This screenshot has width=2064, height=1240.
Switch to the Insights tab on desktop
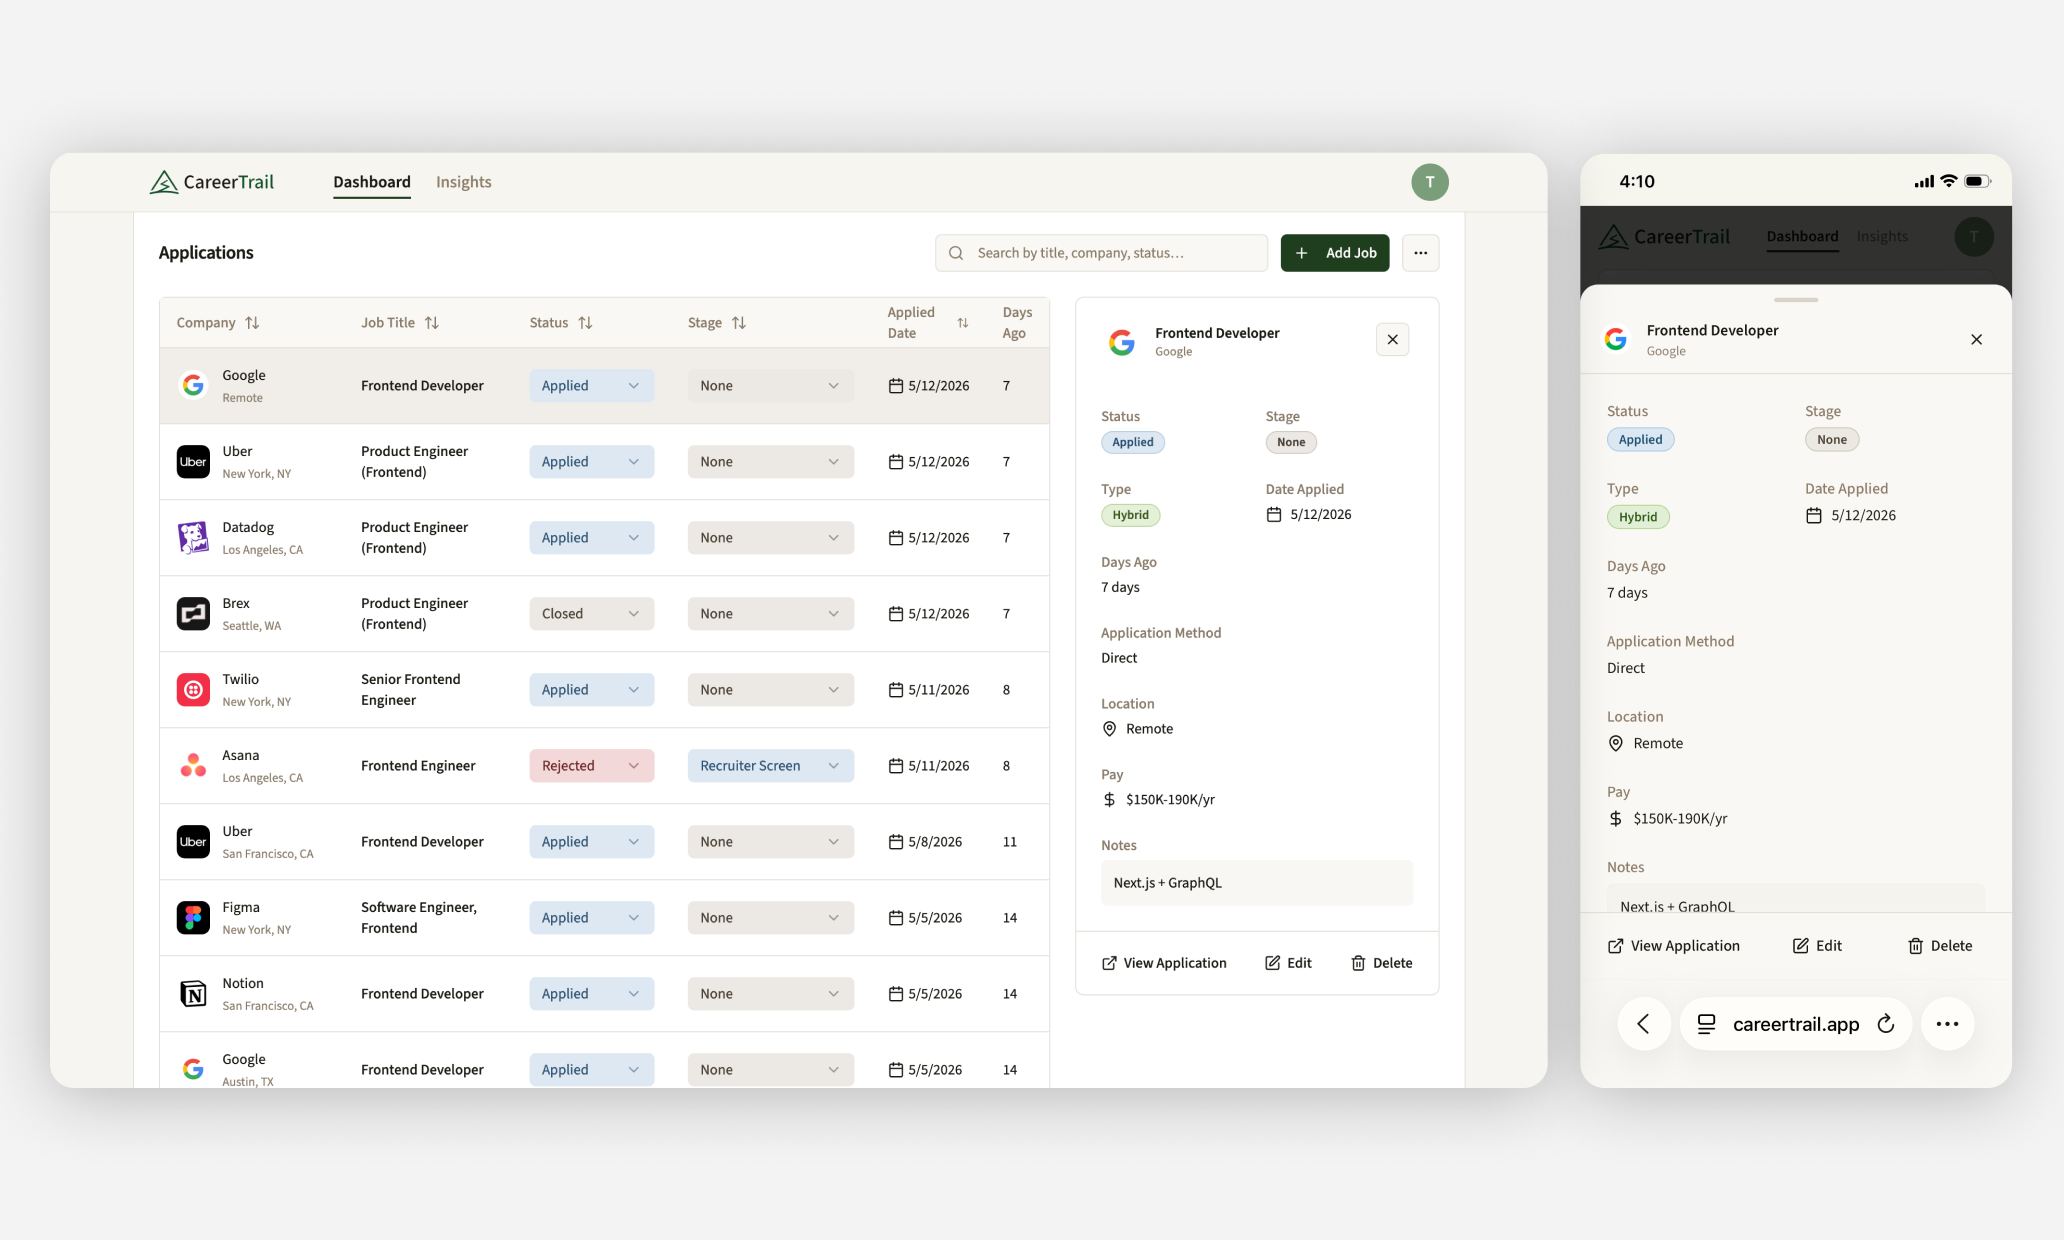pos(463,182)
